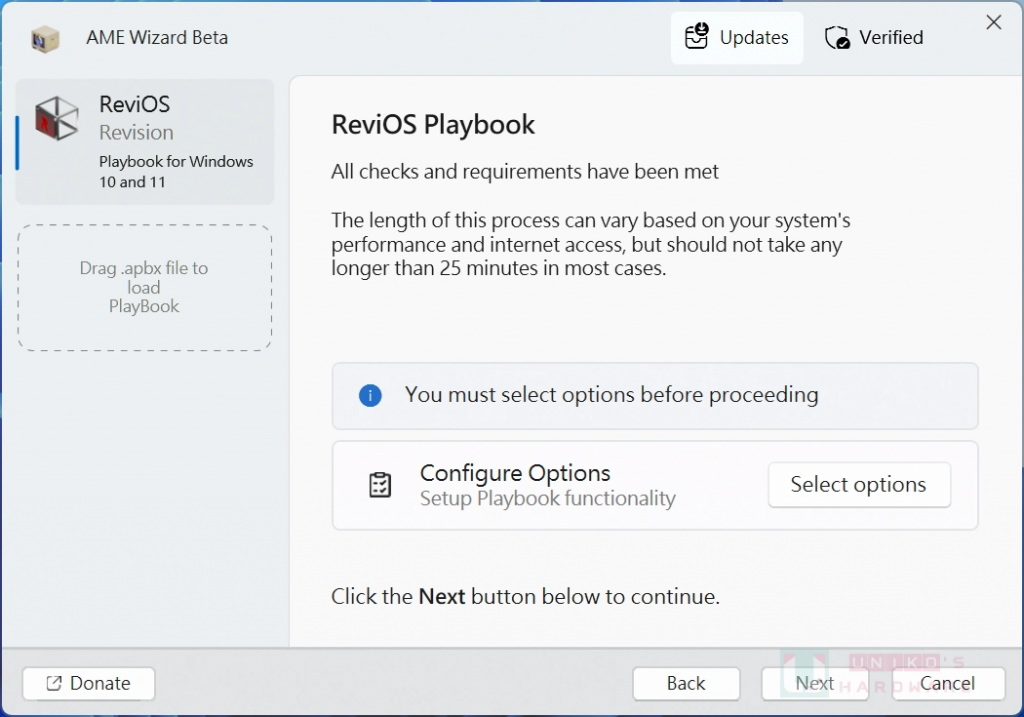Go Back to the previous step

686,683
